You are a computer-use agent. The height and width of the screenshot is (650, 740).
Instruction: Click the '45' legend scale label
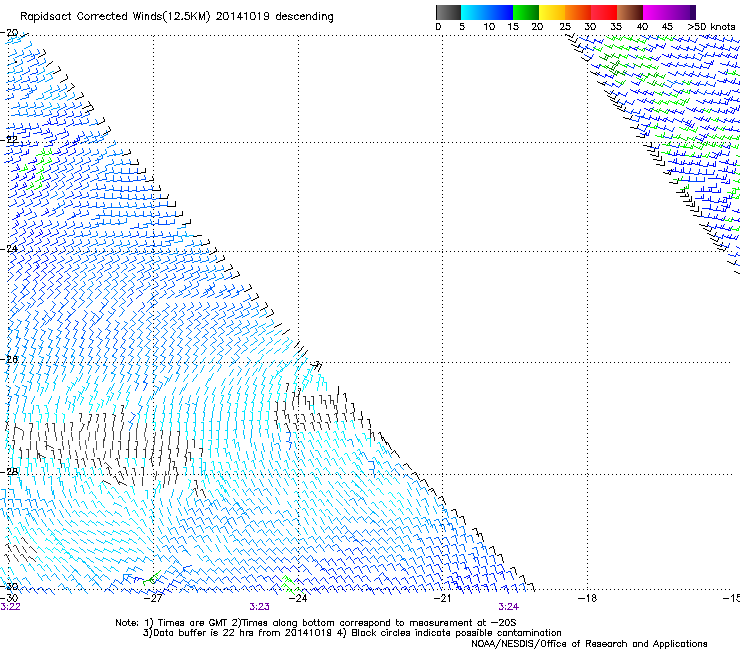(x=667, y=27)
